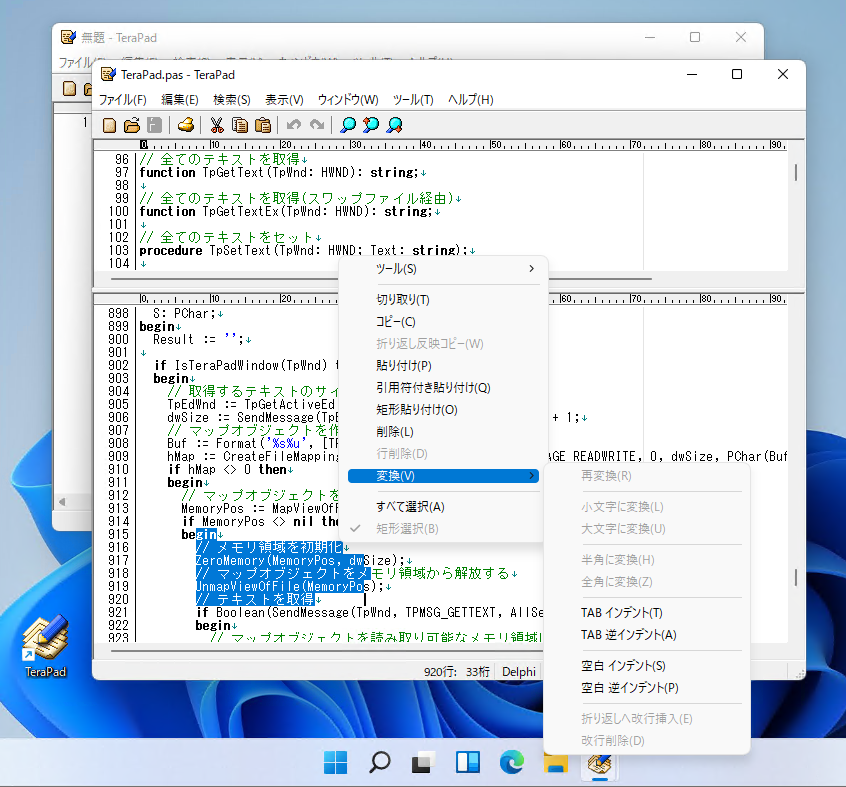
Task: Select 空白 逆インデント(P) from the submenu
Action: click(629, 688)
